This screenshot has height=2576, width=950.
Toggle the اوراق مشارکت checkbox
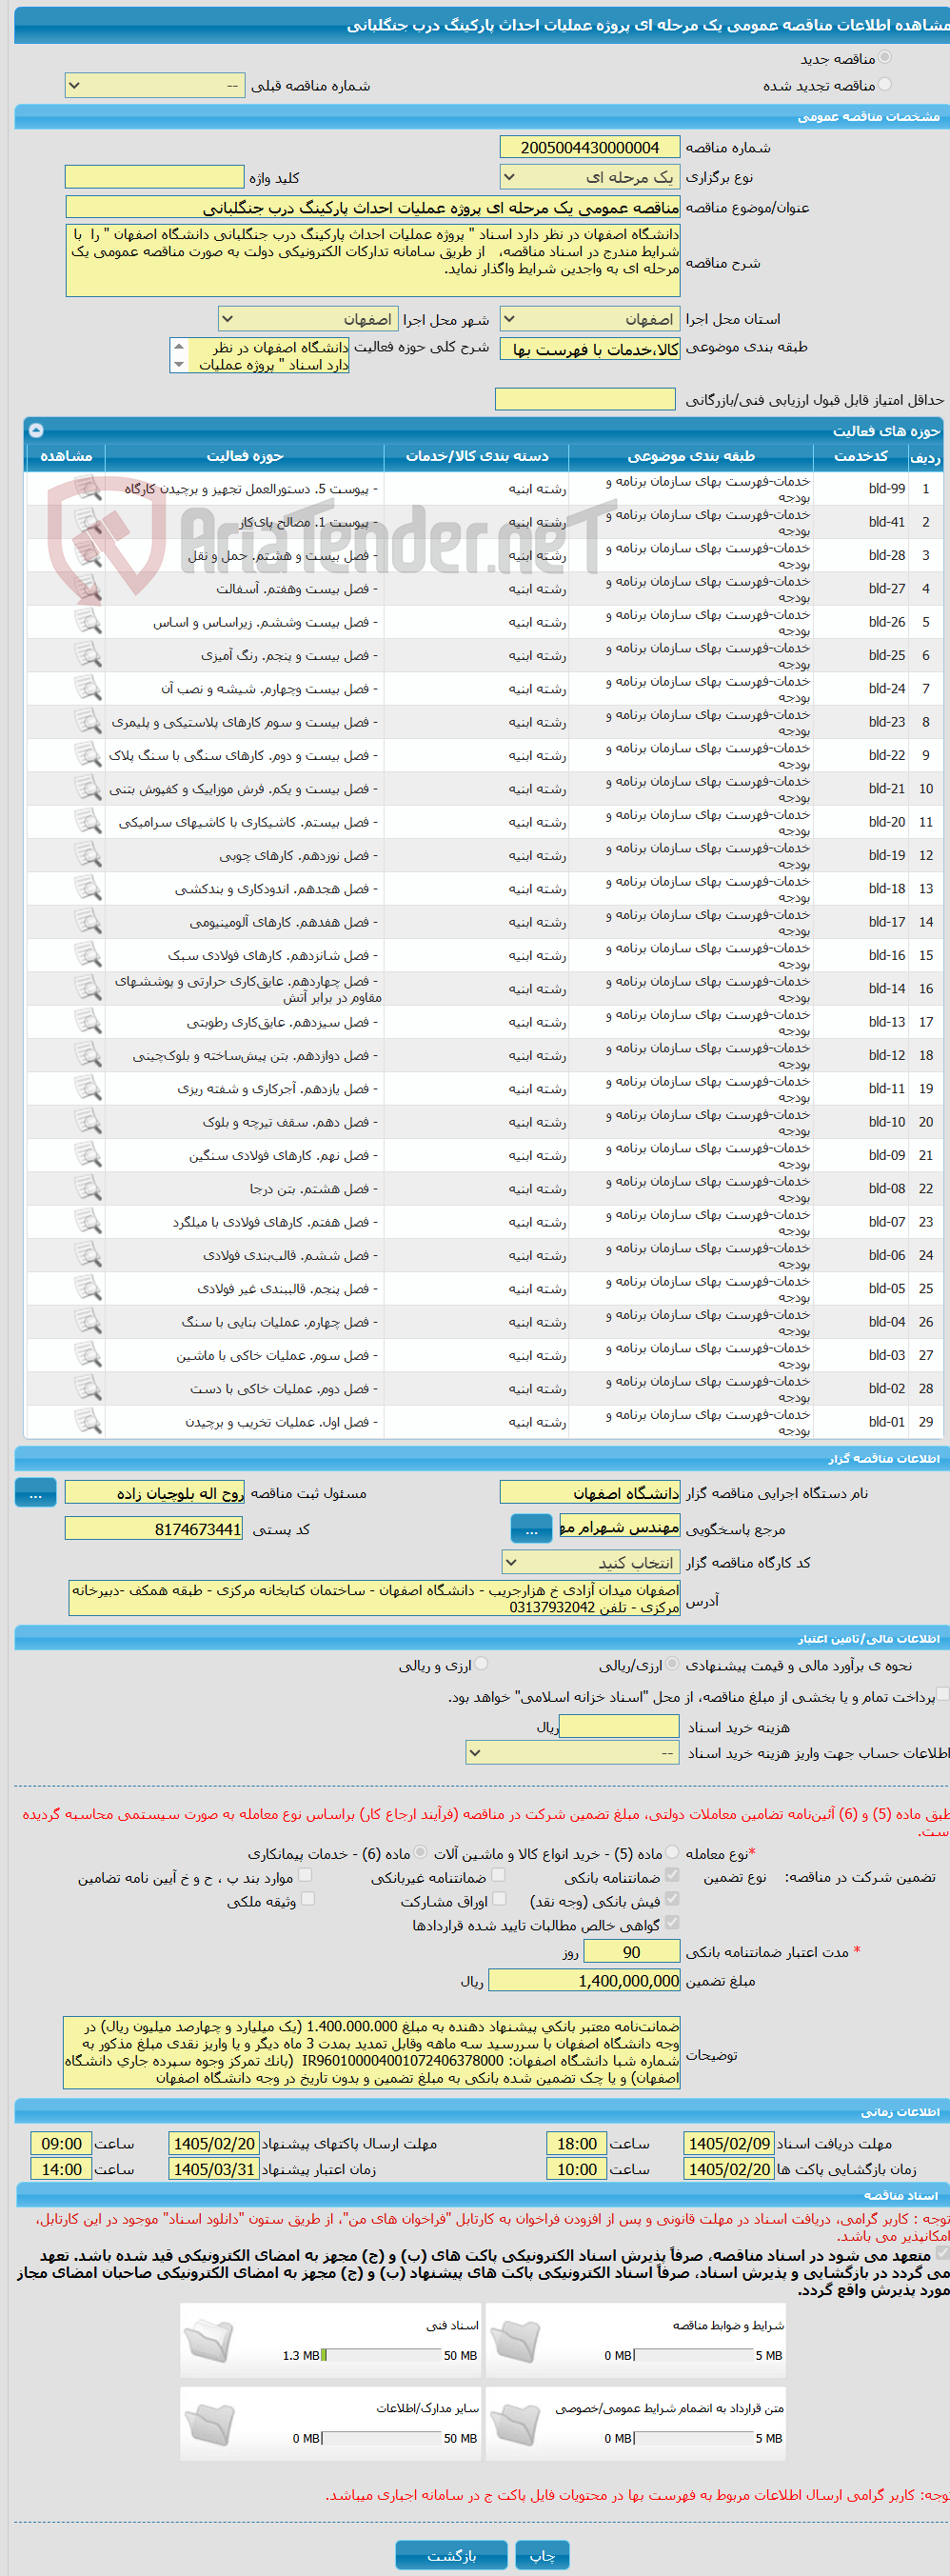point(499,1898)
